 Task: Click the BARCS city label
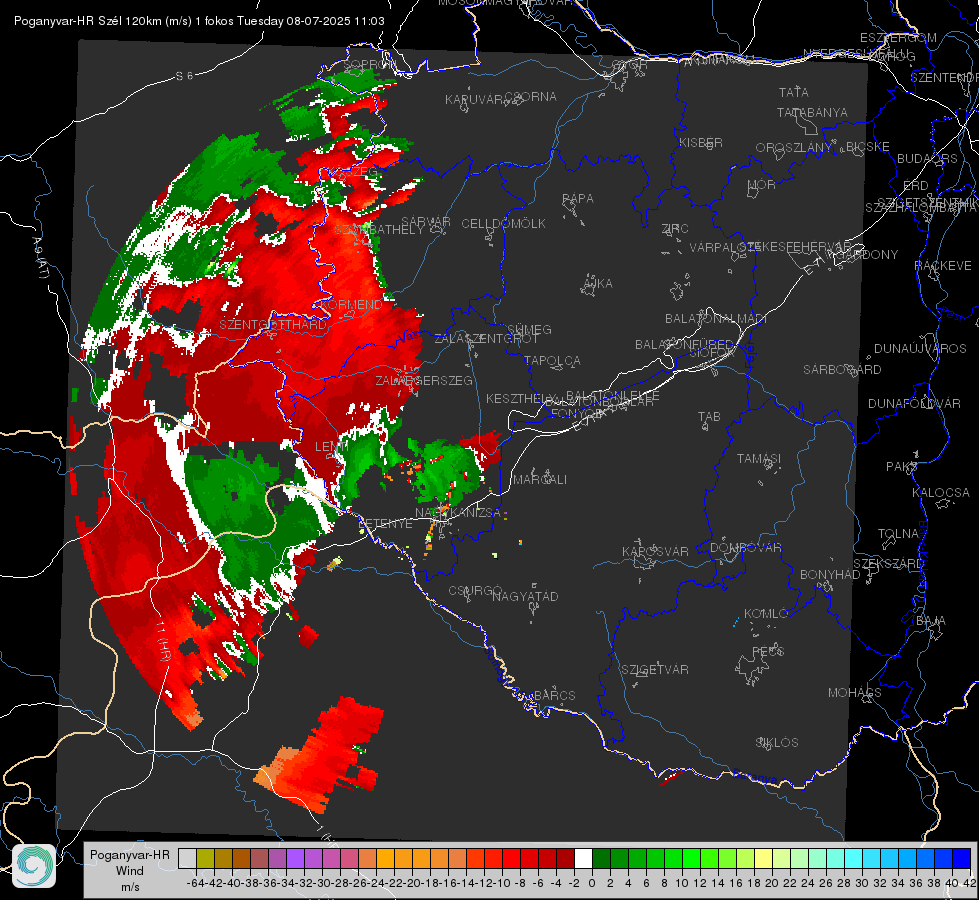[554, 696]
